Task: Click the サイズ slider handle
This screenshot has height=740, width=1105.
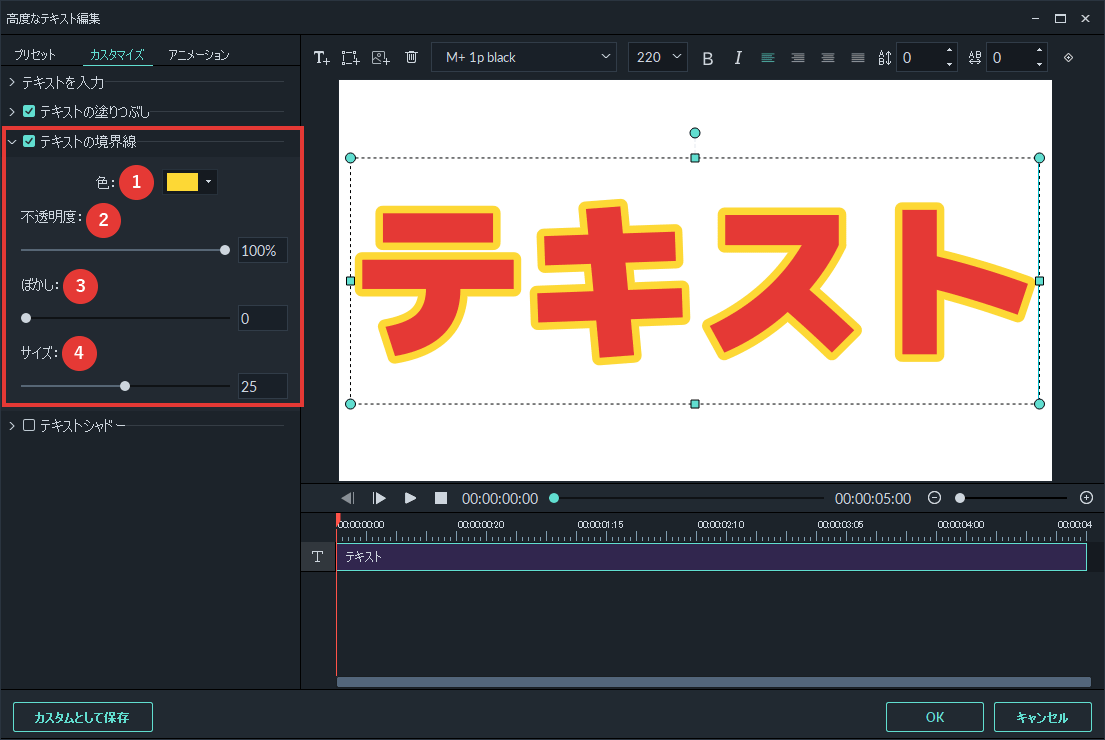Action: pyautogui.click(x=125, y=386)
